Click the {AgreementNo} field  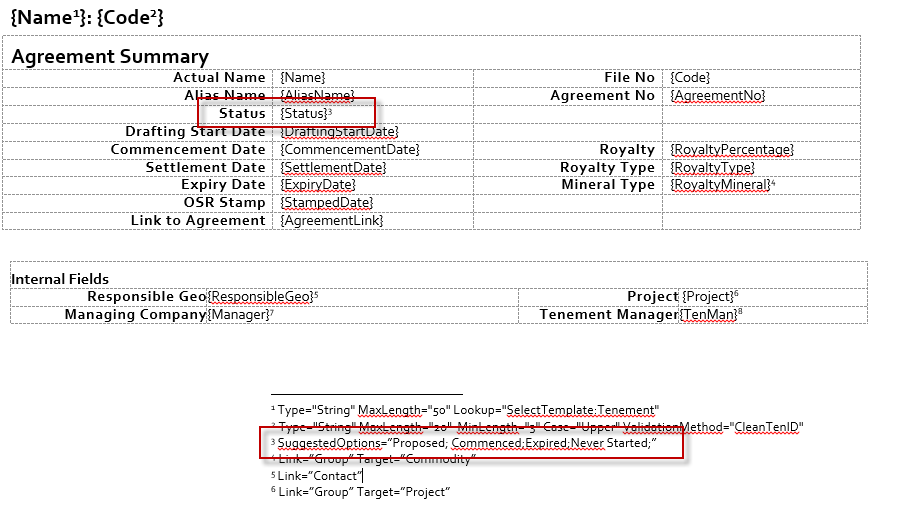coord(718,96)
